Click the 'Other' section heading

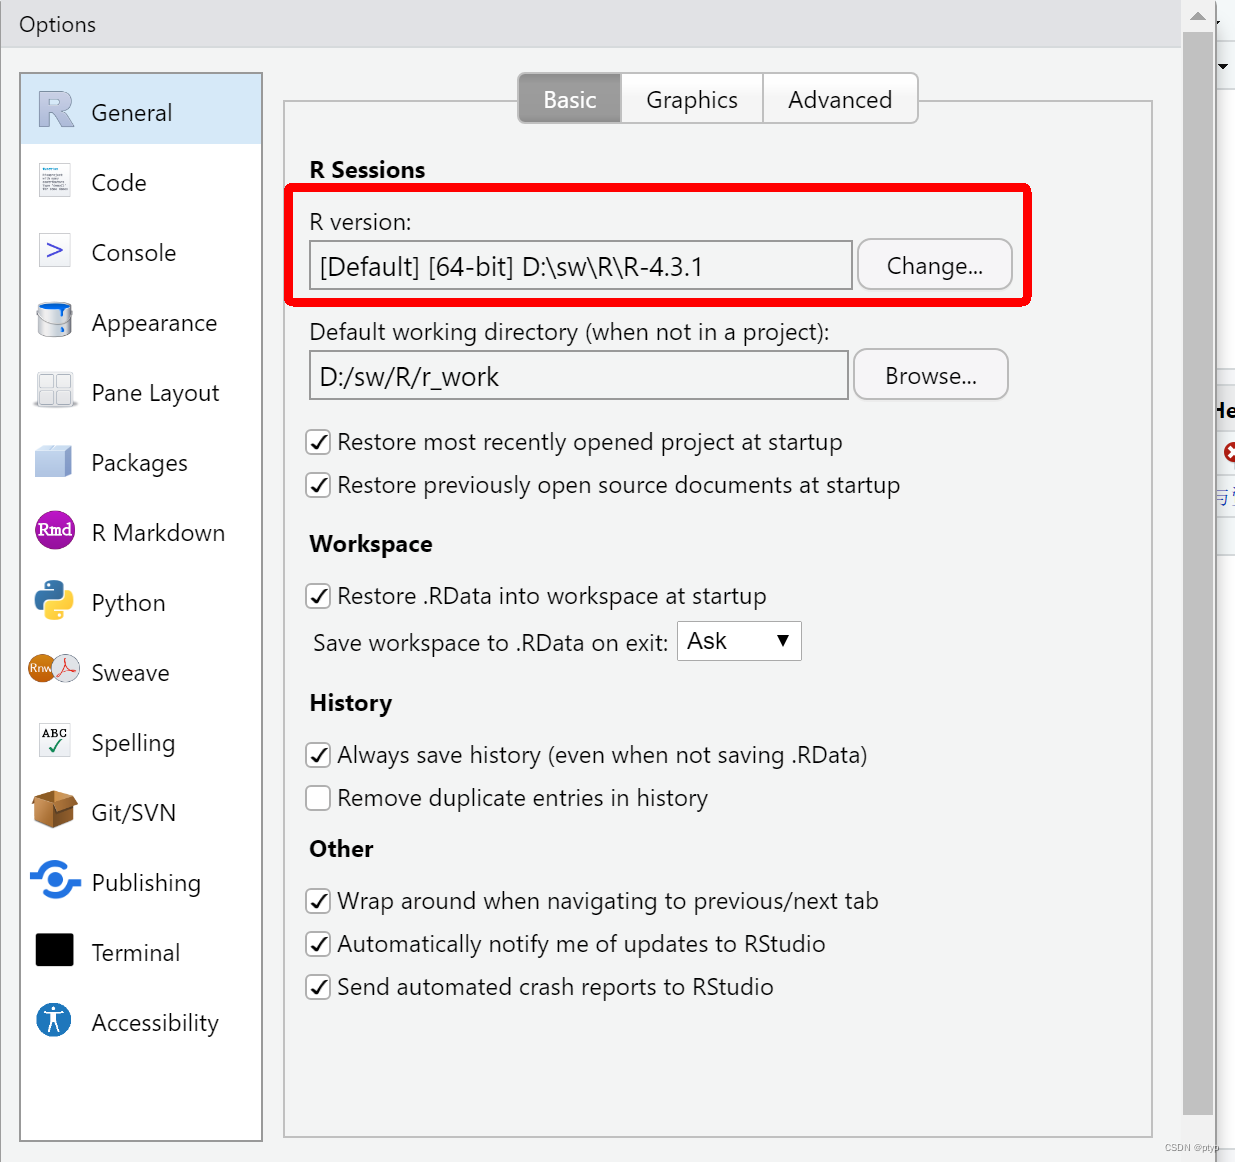[341, 849]
